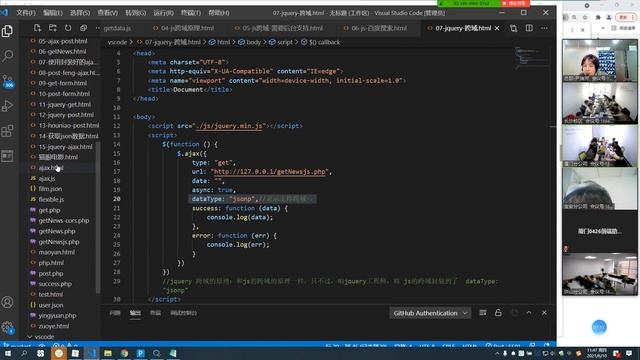Open user.json in Explorer
This screenshot has width=640, height=360.
coord(51,305)
